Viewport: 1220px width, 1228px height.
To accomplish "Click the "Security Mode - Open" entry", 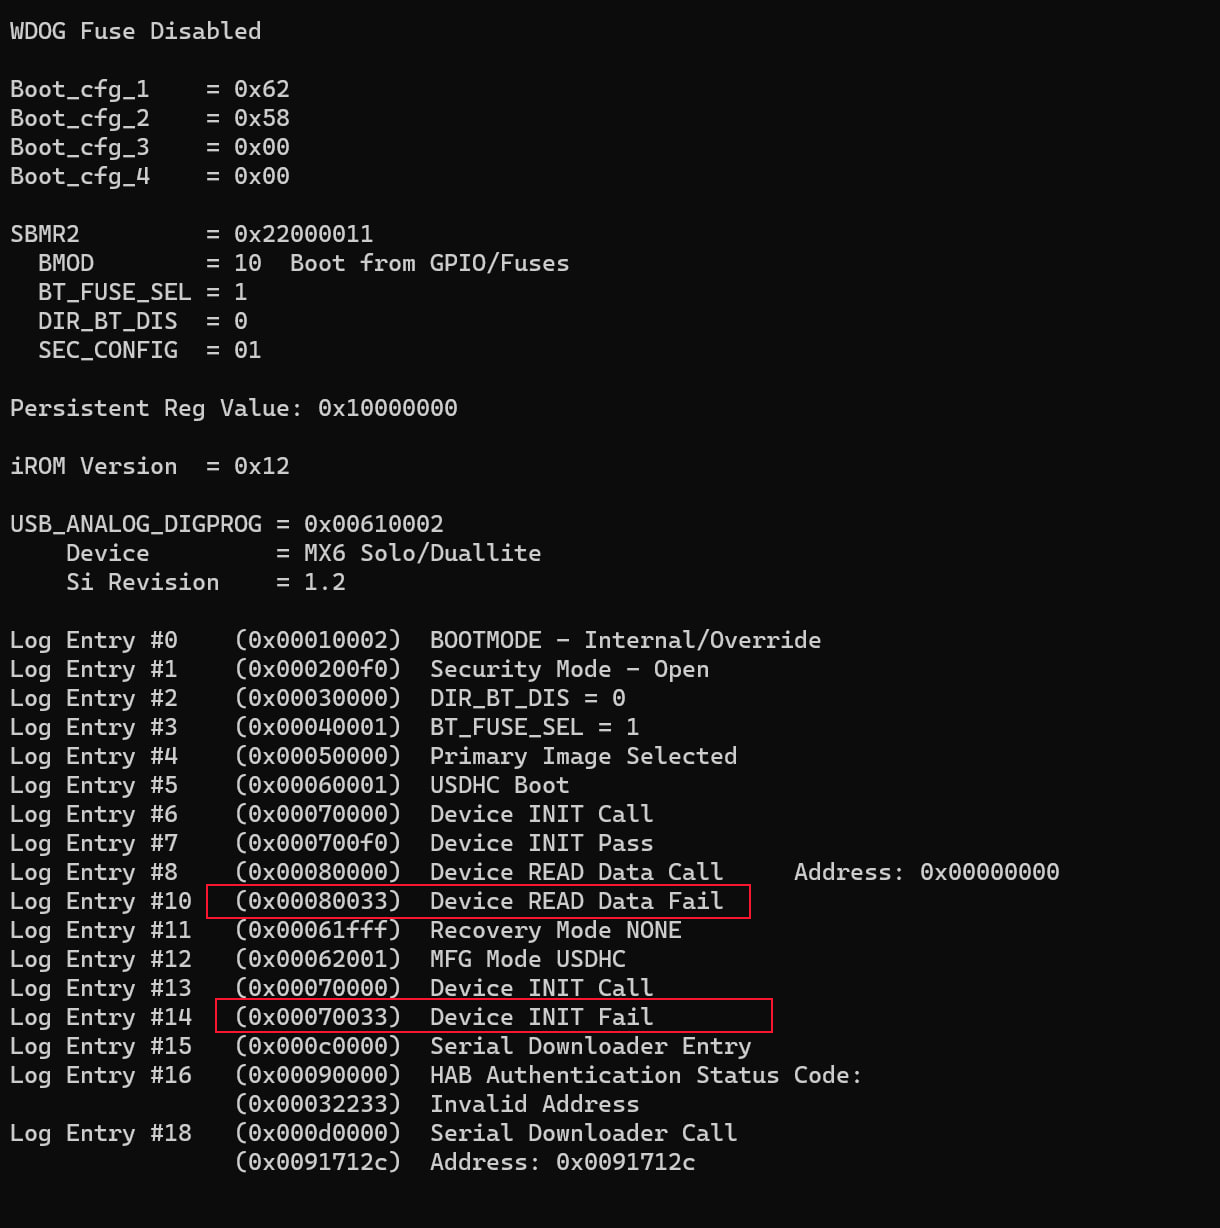I will pyautogui.click(x=569, y=669).
